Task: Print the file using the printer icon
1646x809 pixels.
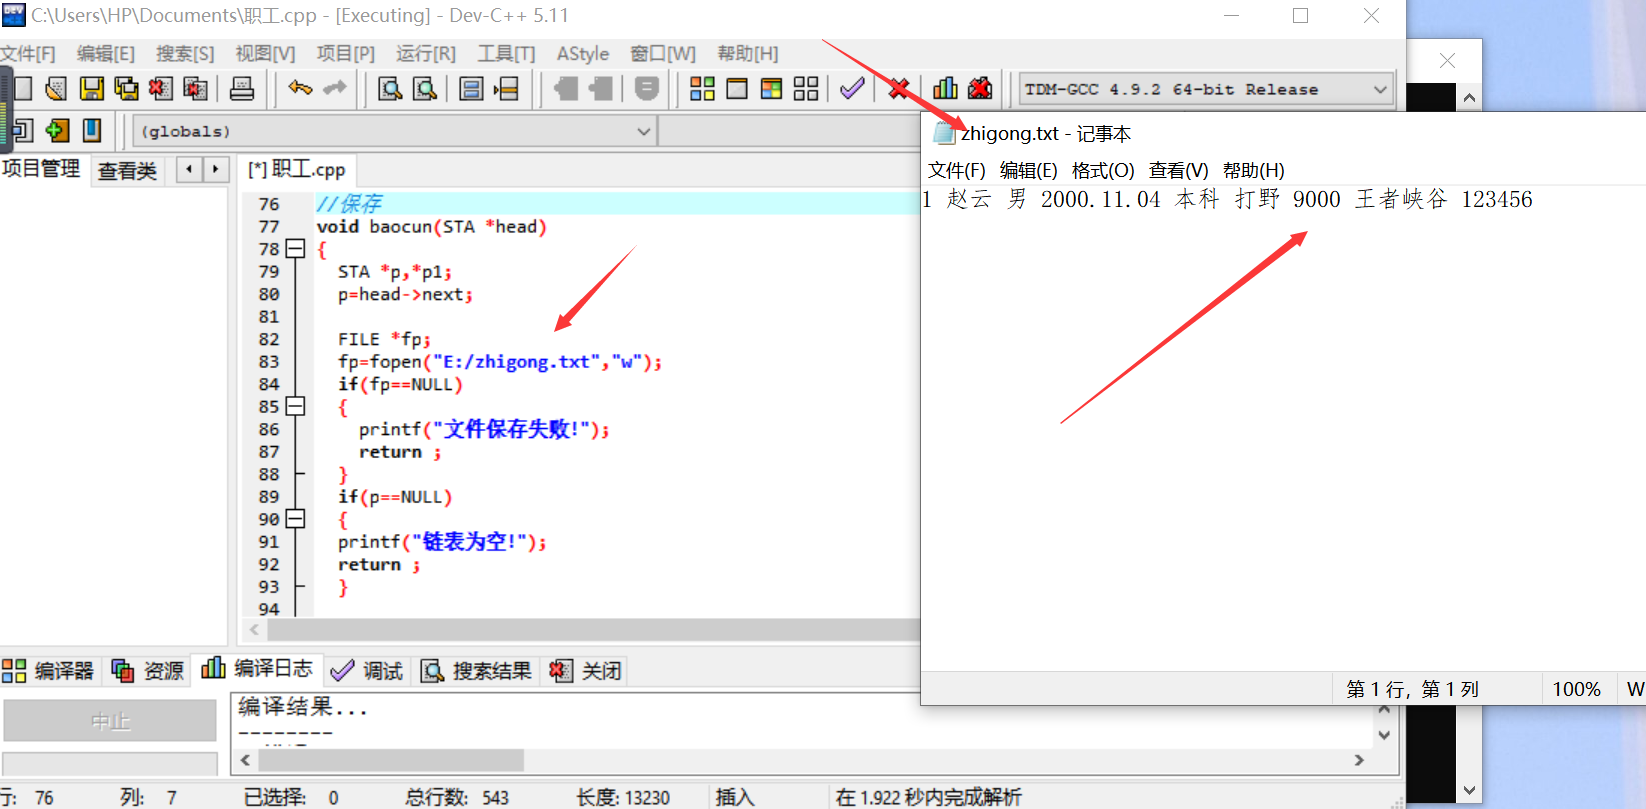Action: (x=242, y=89)
